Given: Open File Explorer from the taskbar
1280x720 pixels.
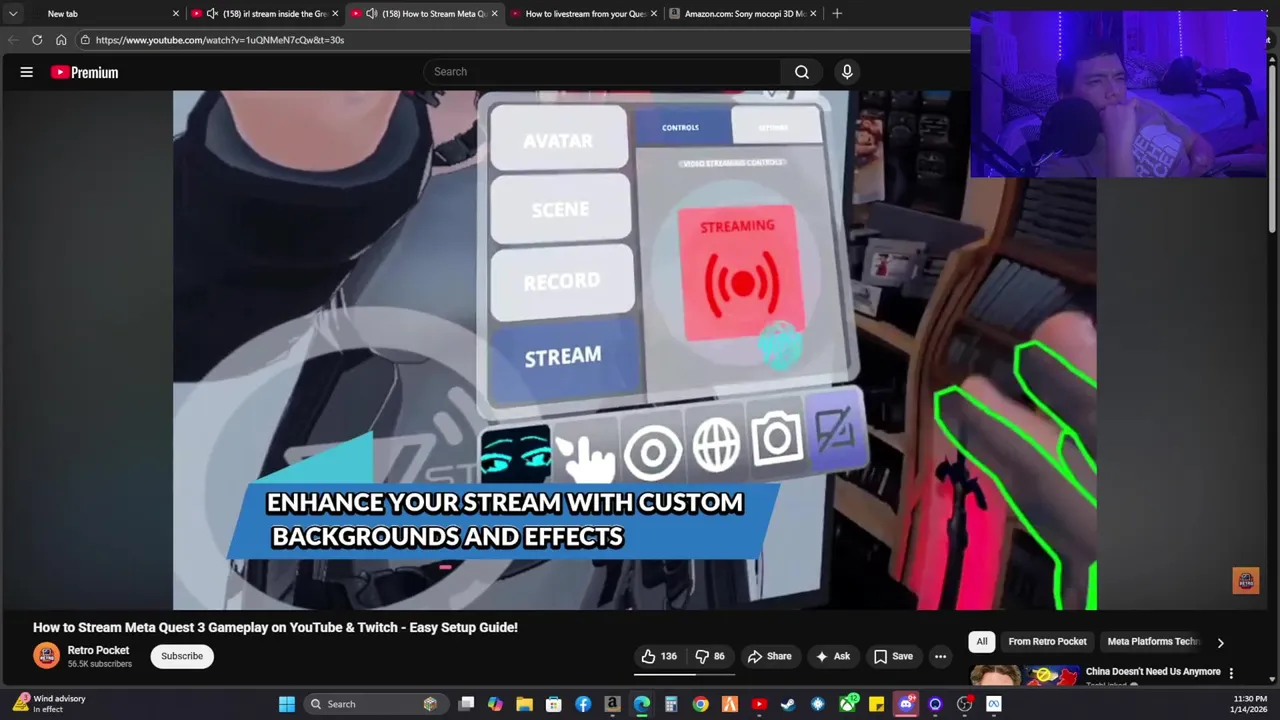Looking at the screenshot, I should (x=524, y=704).
